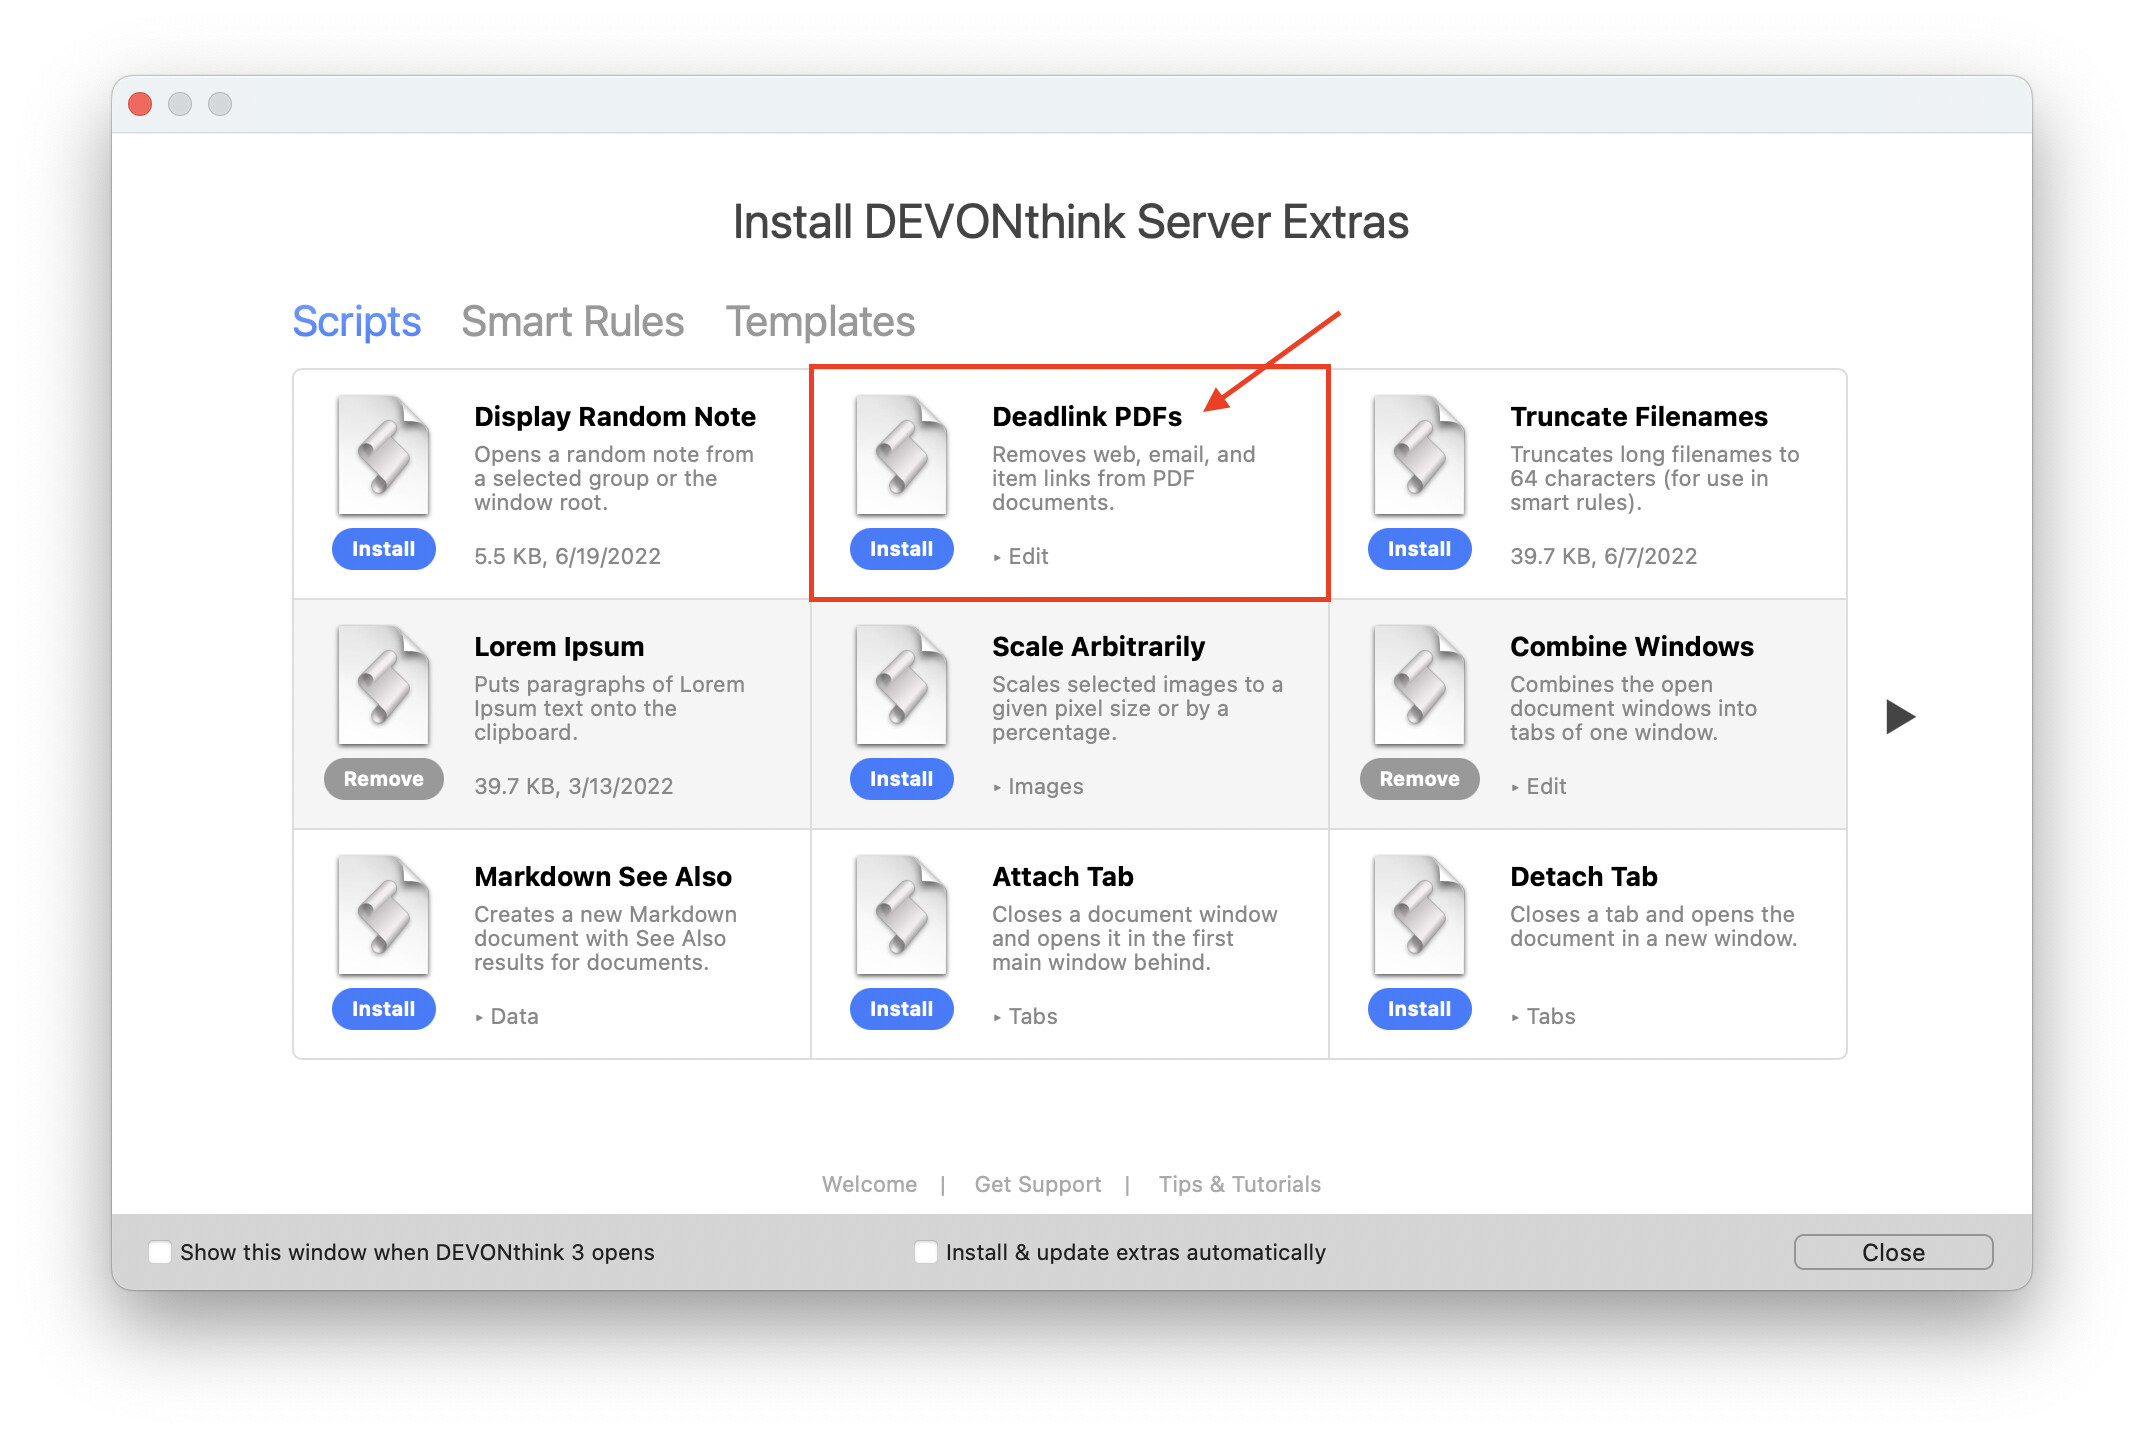Click the 'Deadlink PDFs' title
2144x1438 pixels.
[x=1087, y=416]
